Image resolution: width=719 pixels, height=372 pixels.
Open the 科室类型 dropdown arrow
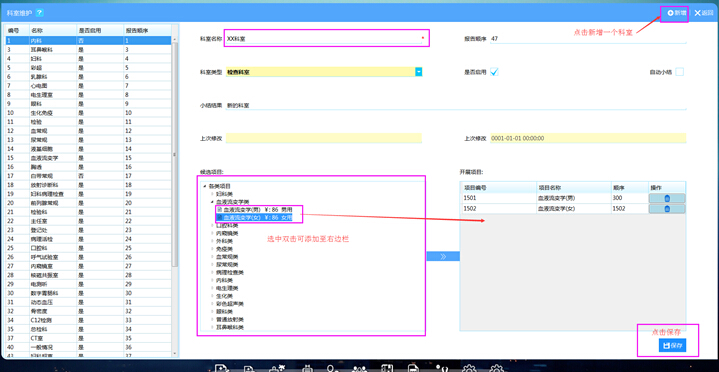(x=418, y=72)
